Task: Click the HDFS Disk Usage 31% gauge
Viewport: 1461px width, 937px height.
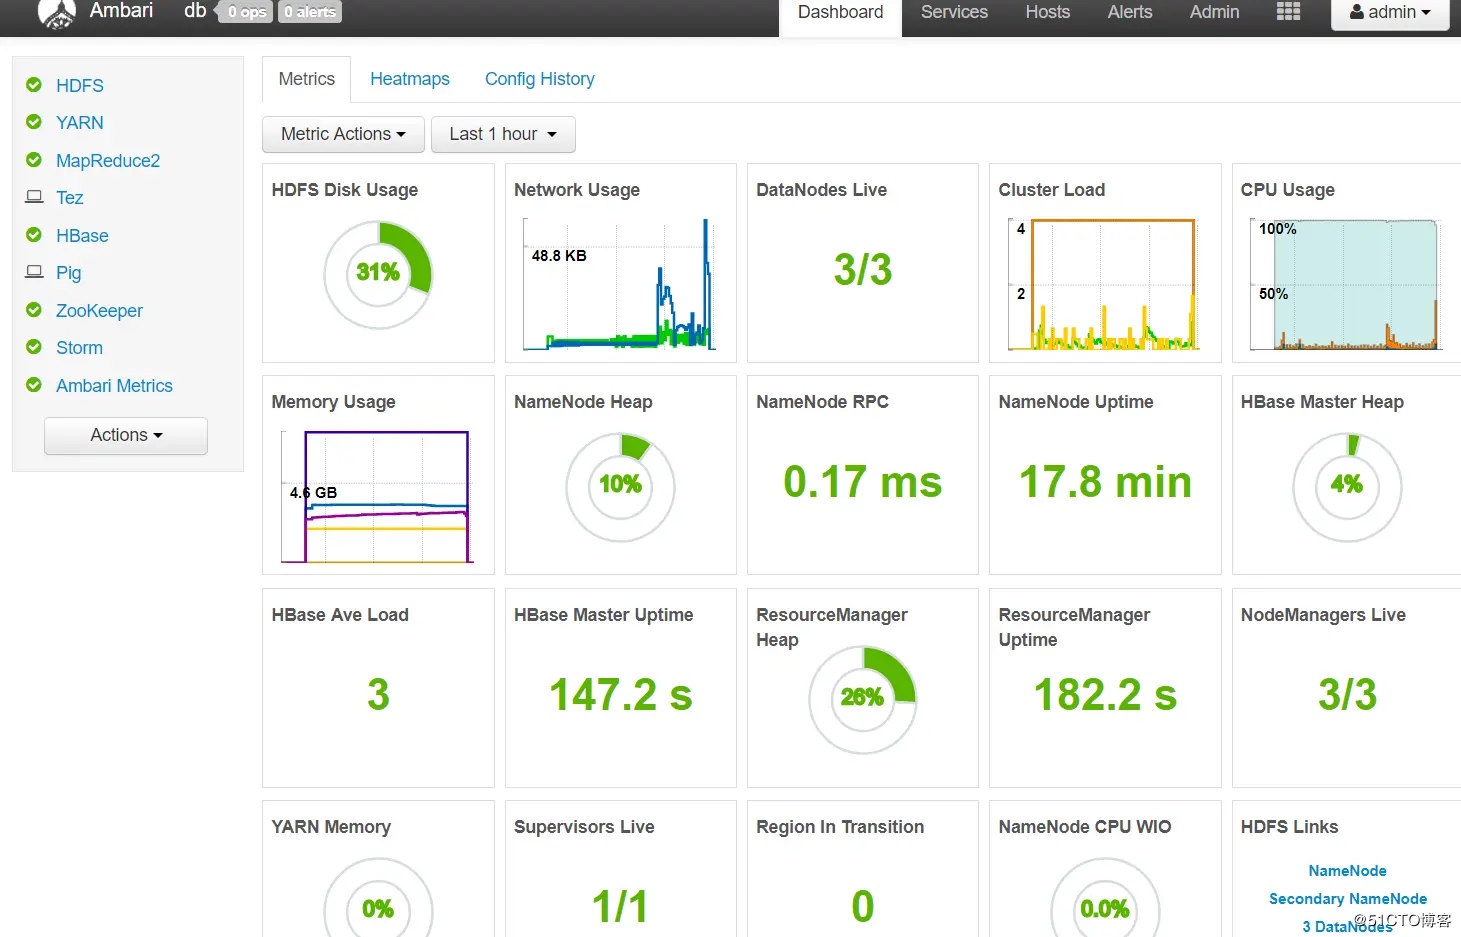Action: click(378, 275)
